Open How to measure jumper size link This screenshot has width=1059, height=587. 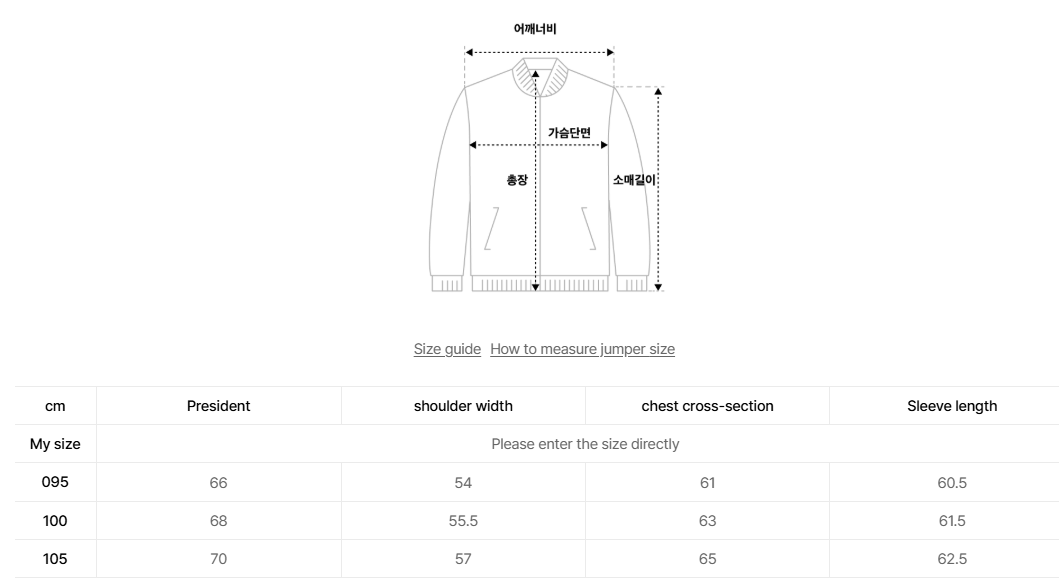582,349
